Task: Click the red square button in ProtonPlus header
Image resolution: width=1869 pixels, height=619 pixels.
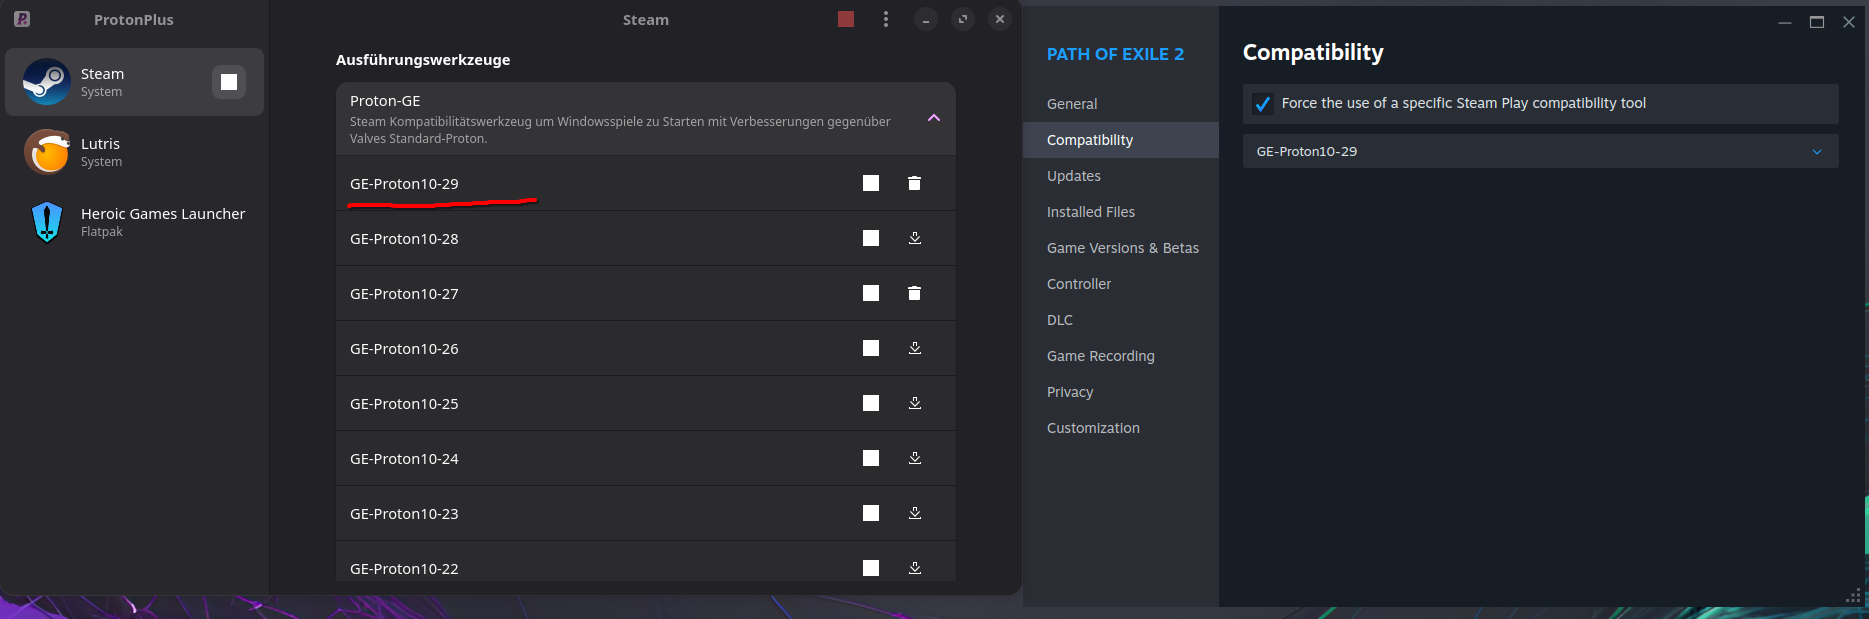Action: pos(846,19)
